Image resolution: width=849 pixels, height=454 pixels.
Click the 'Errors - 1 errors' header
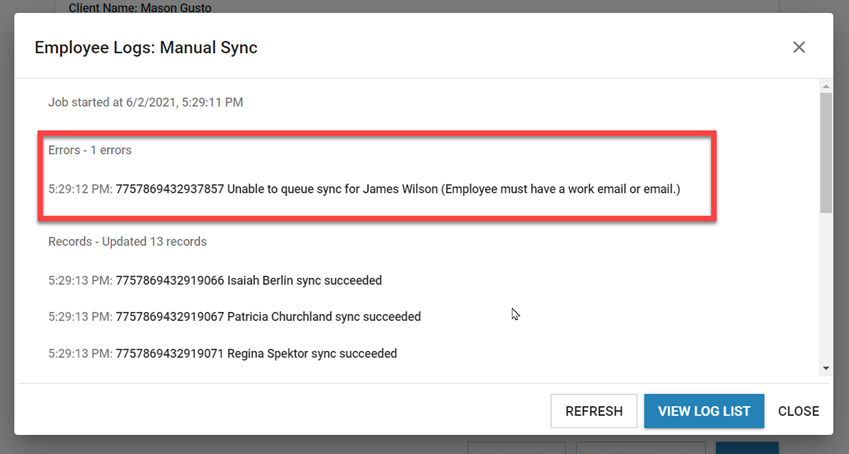tap(90, 150)
